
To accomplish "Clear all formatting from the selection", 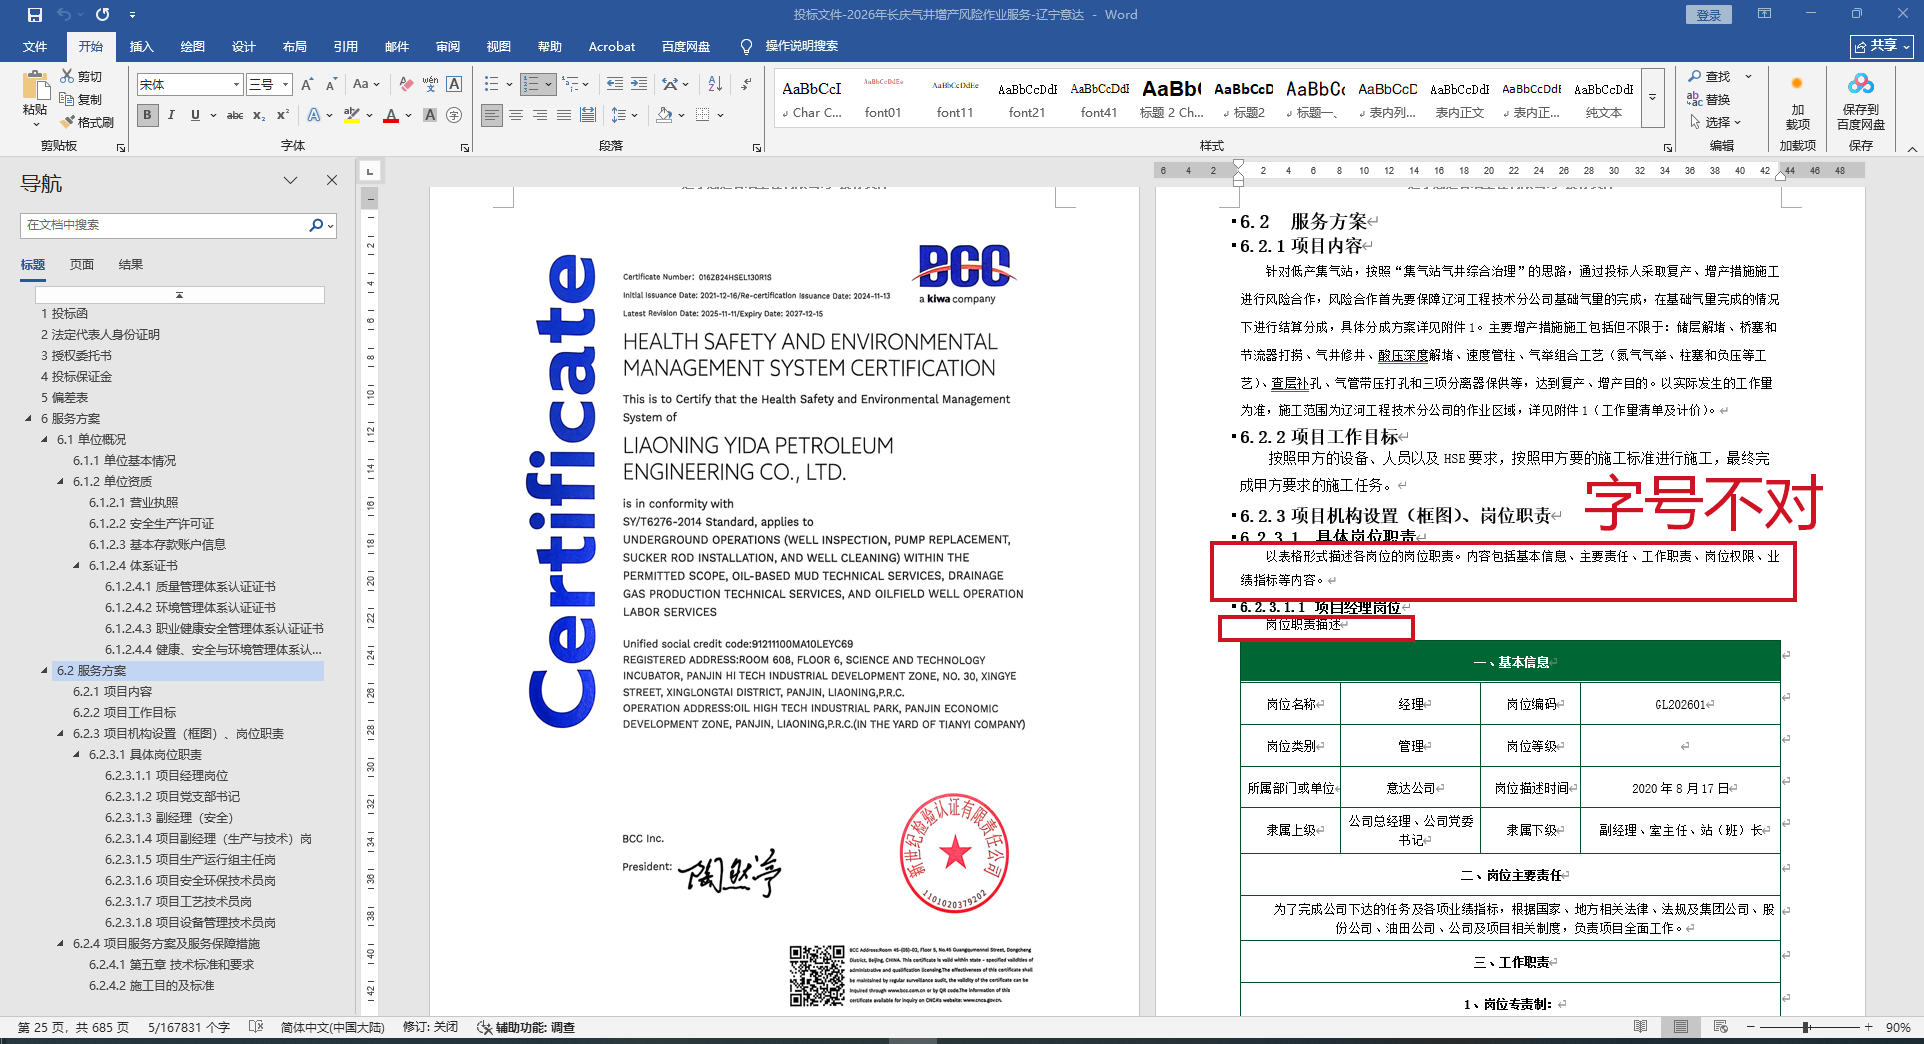I will [405, 84].
